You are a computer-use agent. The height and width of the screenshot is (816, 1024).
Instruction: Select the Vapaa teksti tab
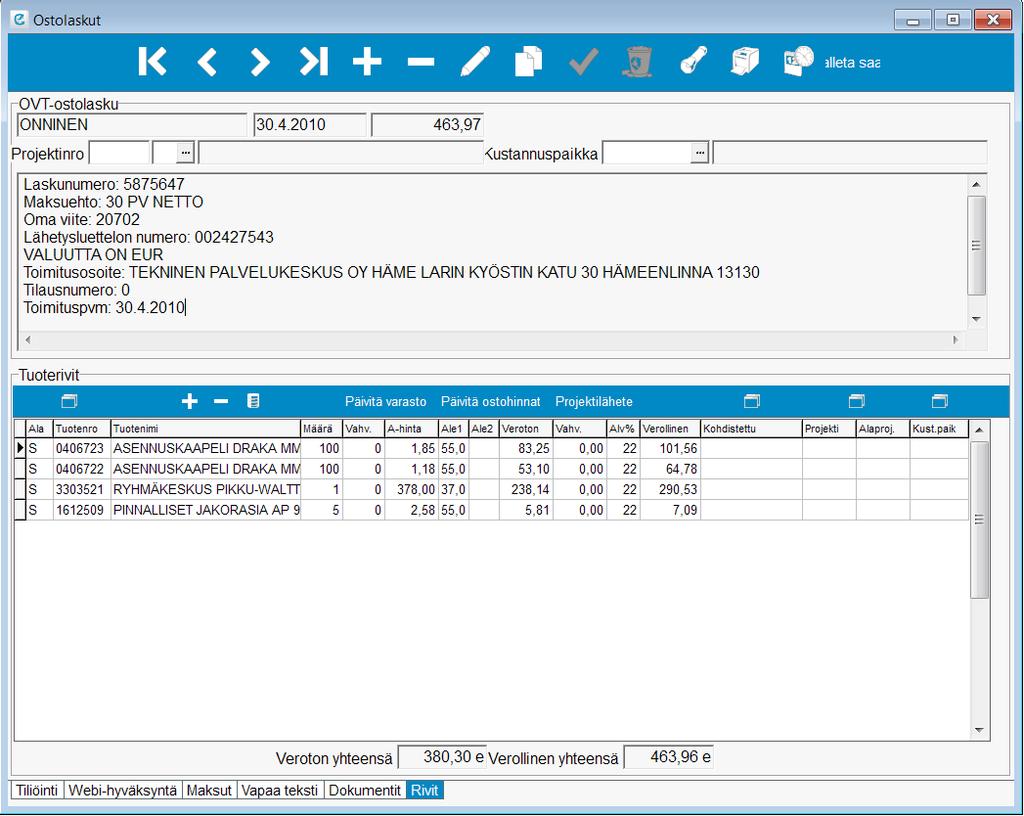[280, 790]
